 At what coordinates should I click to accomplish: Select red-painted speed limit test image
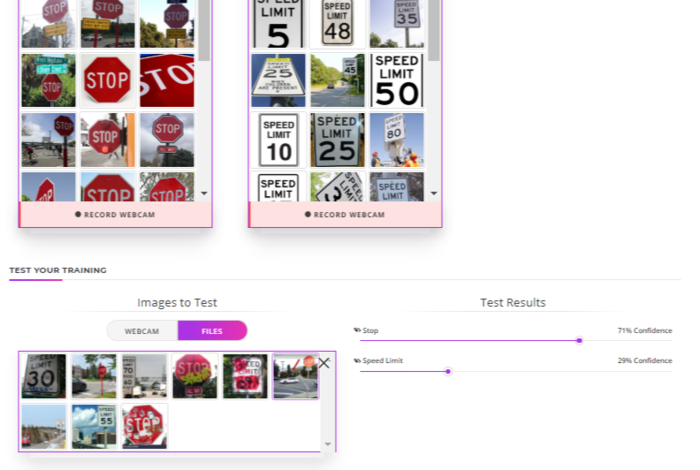click(x=245, y=376)
